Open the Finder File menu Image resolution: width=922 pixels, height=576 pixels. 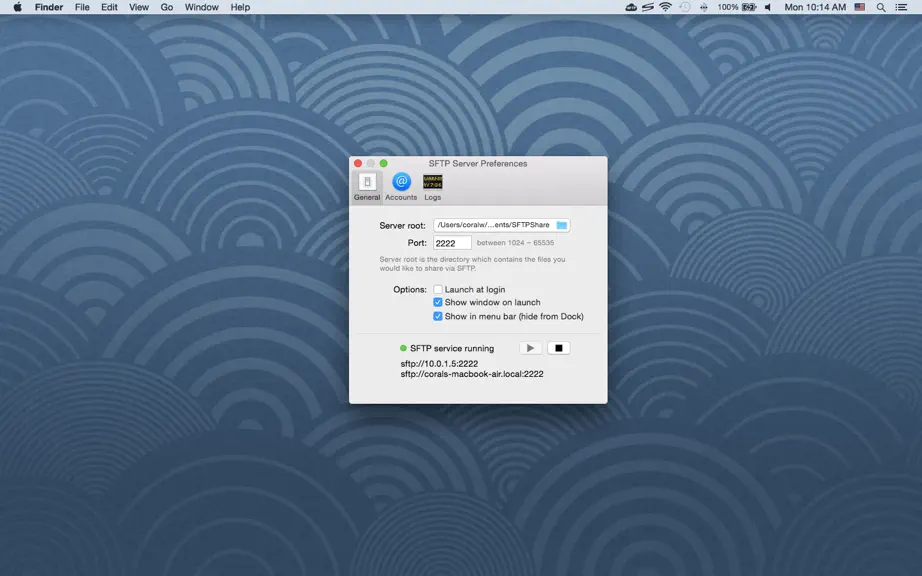82,7
